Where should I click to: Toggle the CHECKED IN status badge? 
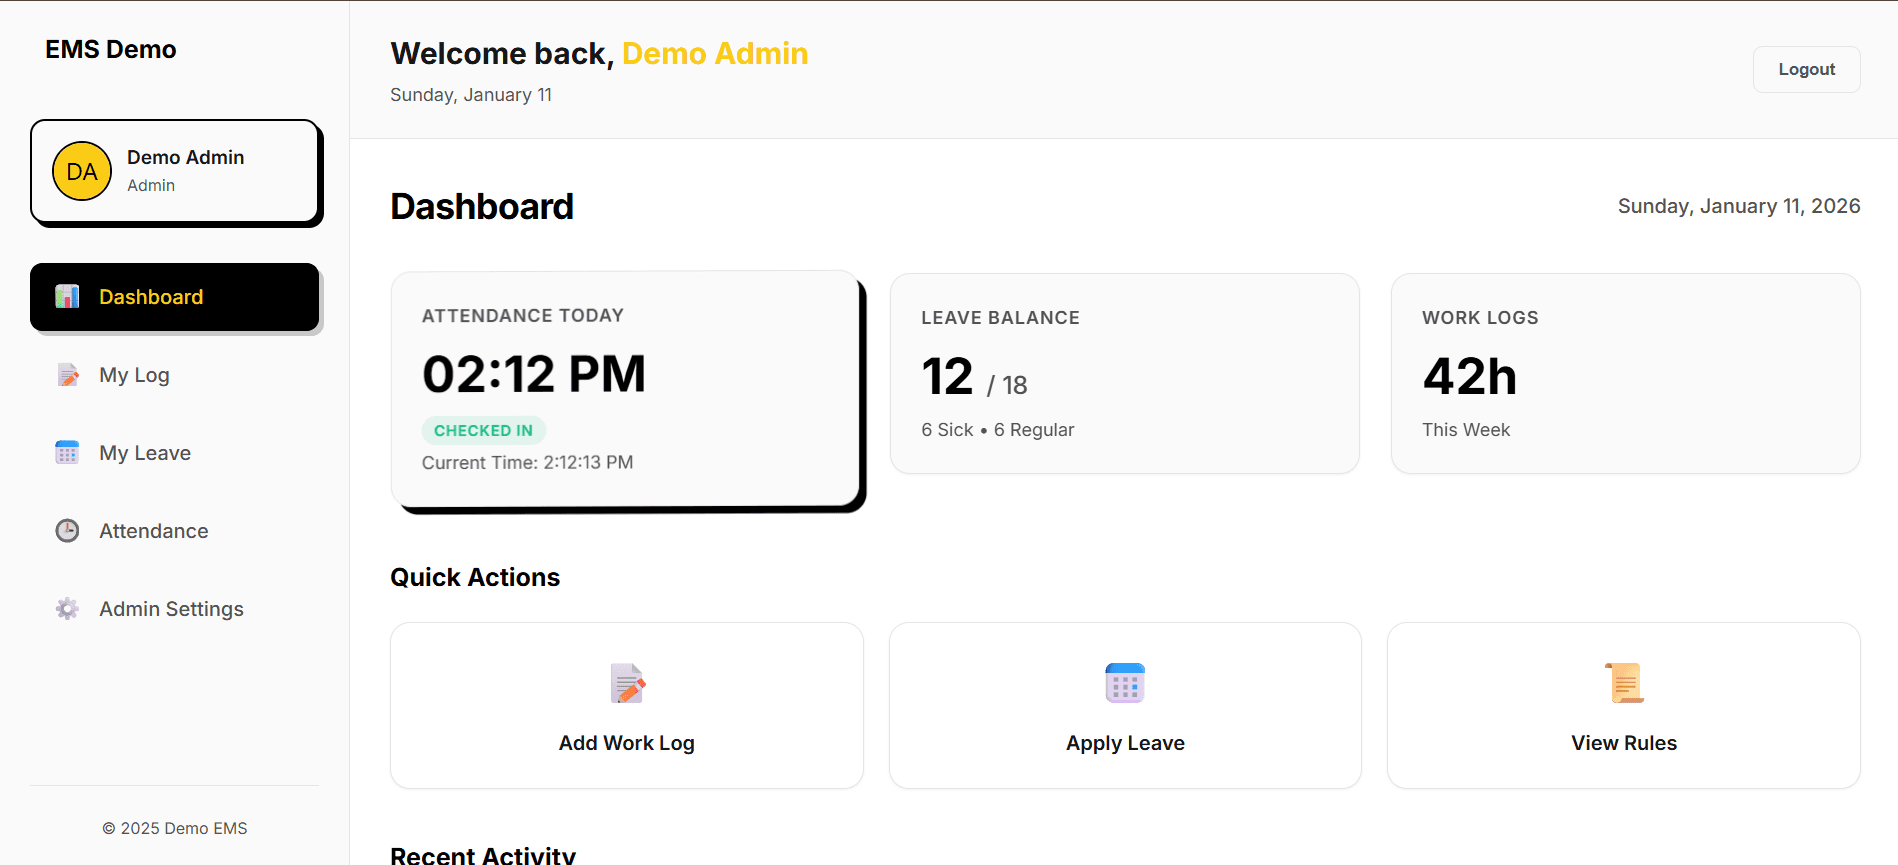click(483, 430)
